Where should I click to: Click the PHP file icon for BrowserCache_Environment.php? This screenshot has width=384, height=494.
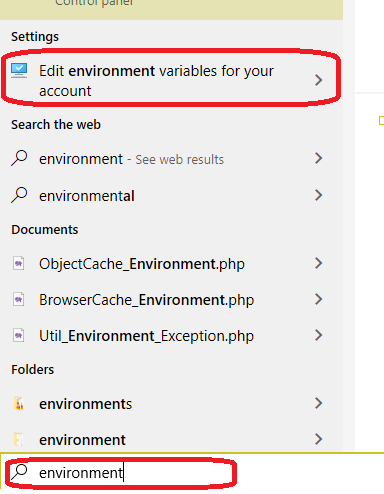[x=19, y=299]
